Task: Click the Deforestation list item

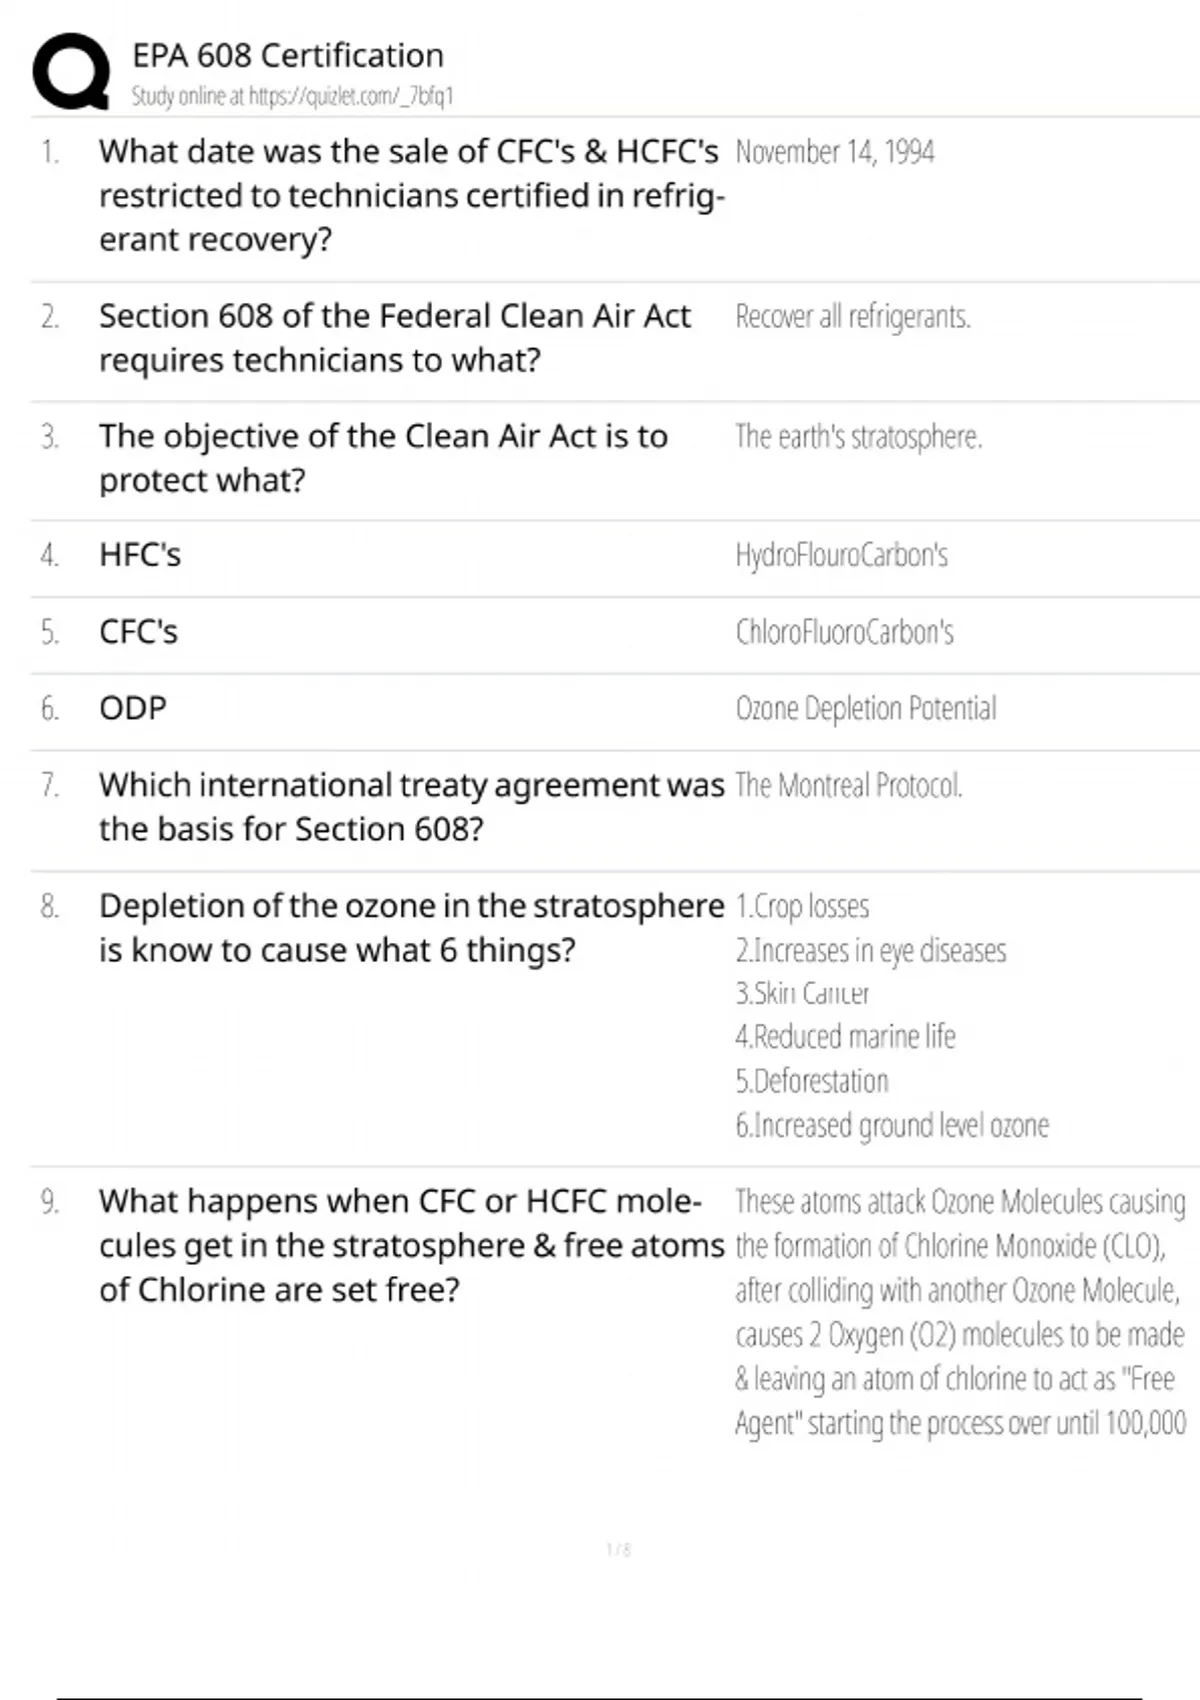Action: pos(812,1081)
